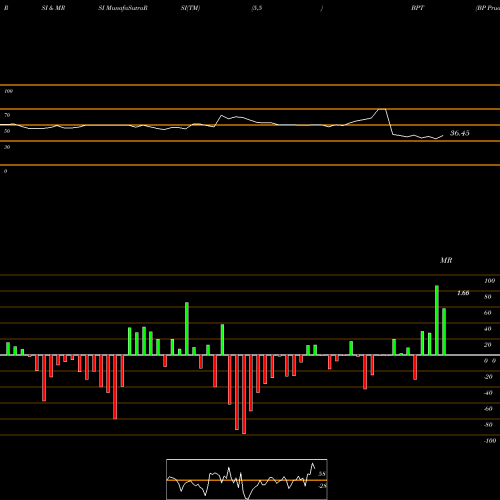Click the '(5,5' parameter text
Viewport: 500px width, 500px height.
tap(257, 8)
